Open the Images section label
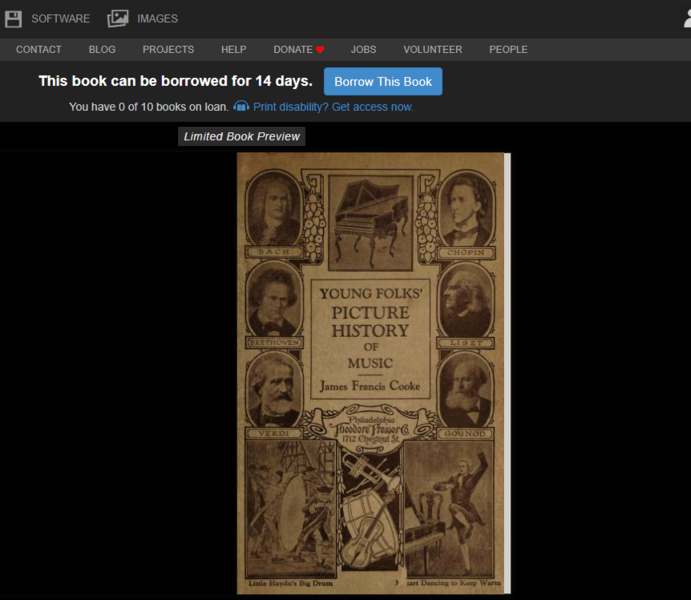Screen dimensions: 691x600 pos(157,19)
